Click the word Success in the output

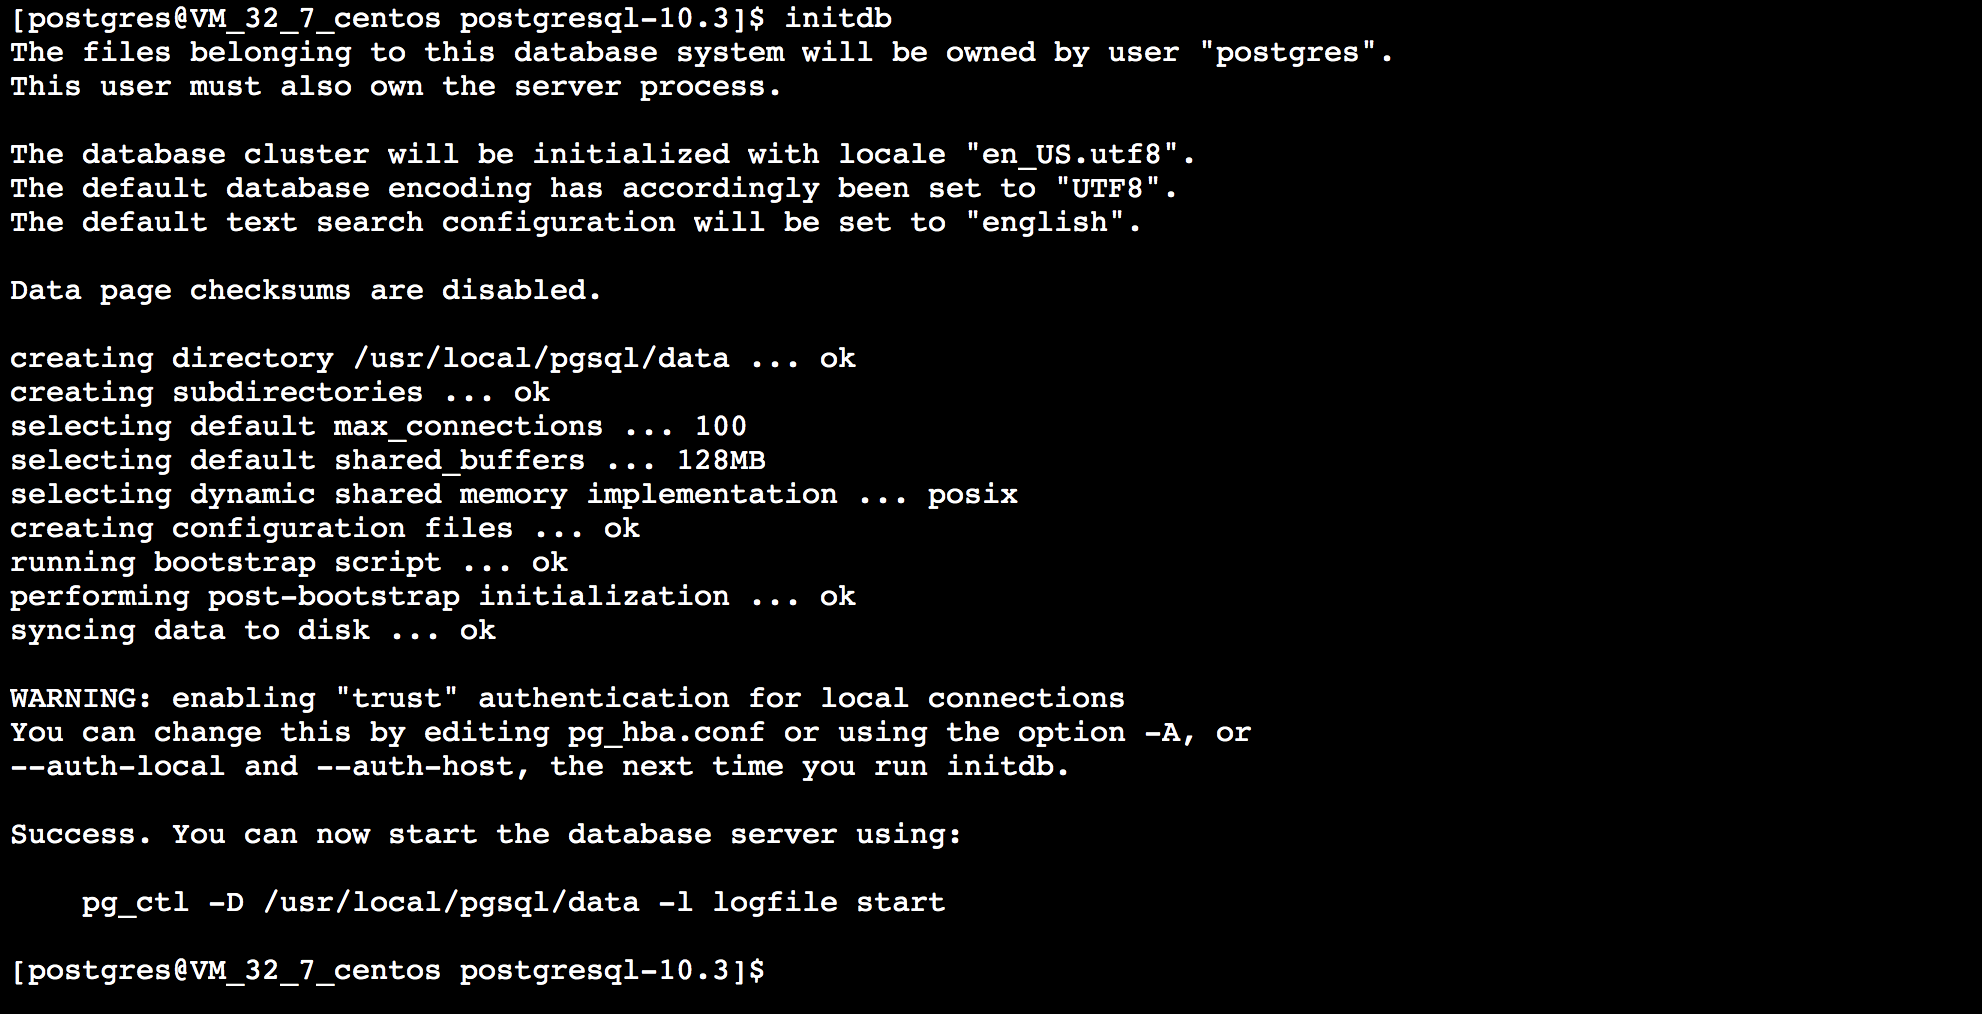(x=80, y=834)
